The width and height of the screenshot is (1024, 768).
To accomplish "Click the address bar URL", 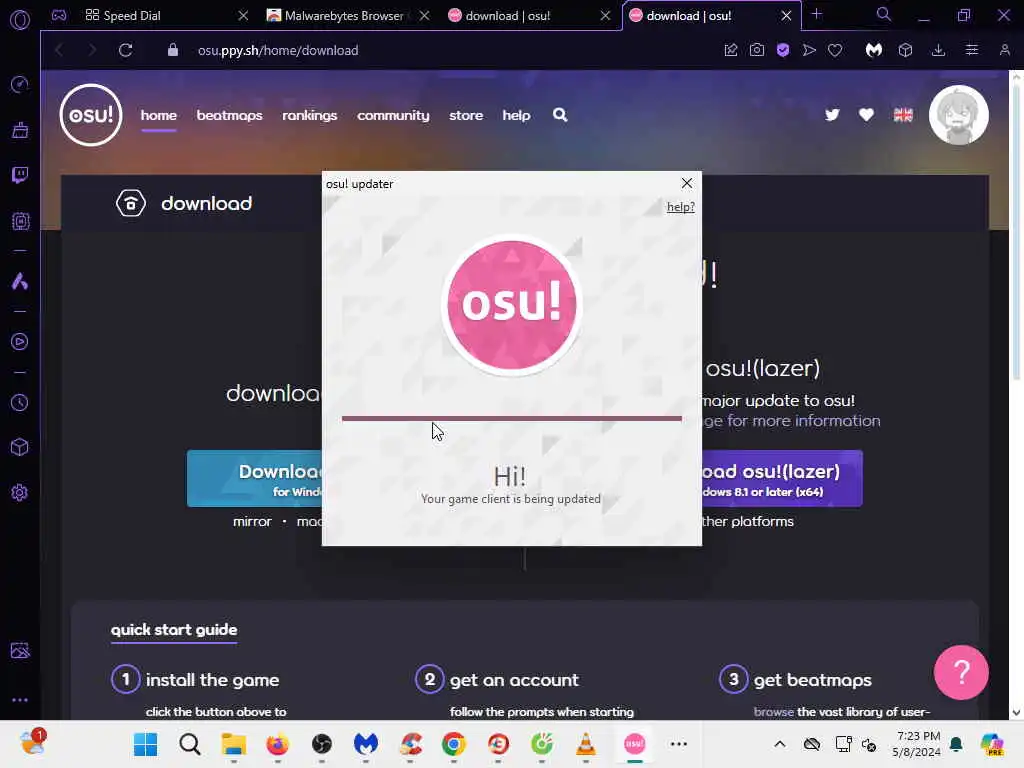I will [278, 50].
